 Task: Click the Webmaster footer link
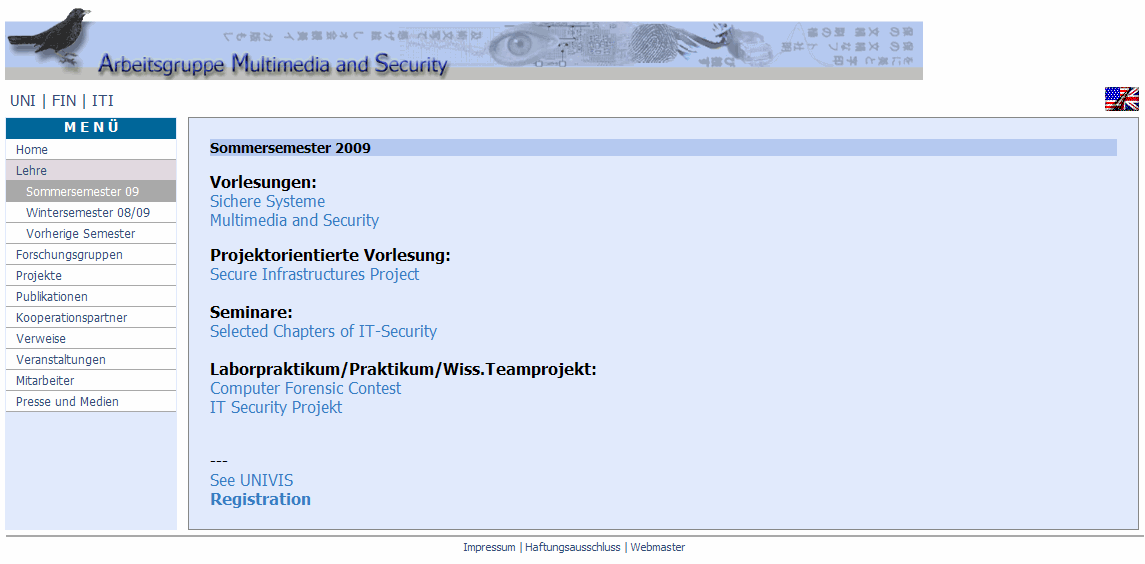pyautogui.click(x=658, y=547)
